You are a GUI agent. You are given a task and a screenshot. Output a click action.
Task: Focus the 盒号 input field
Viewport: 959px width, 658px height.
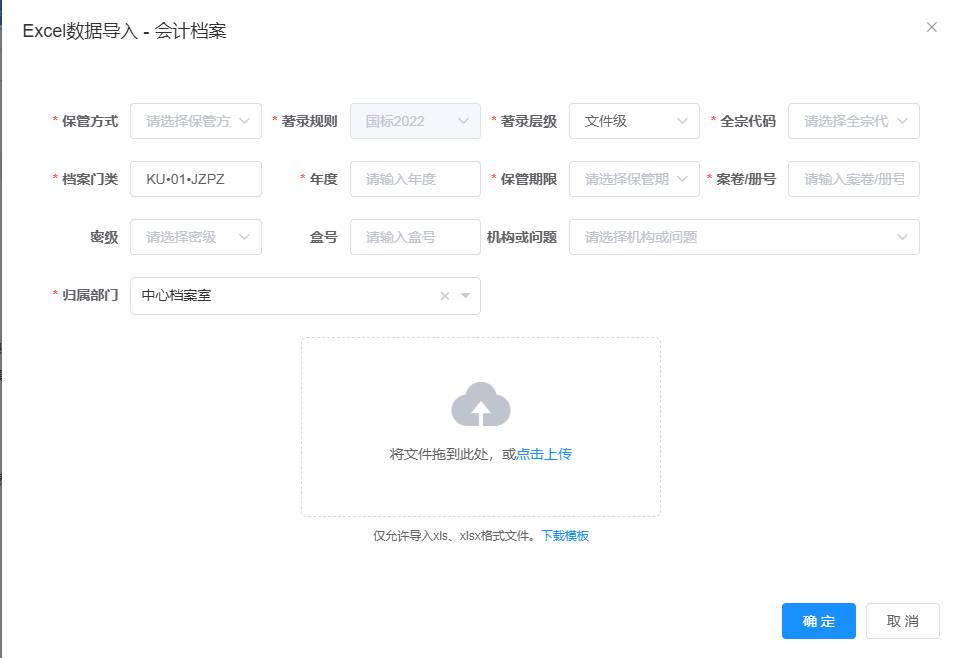(415, 237)
